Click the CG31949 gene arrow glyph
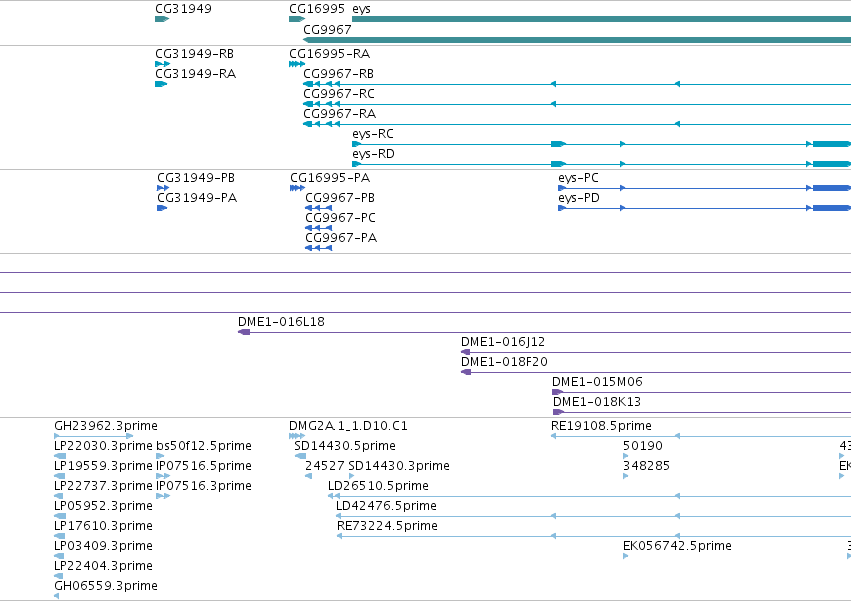 tap(162, 19)
